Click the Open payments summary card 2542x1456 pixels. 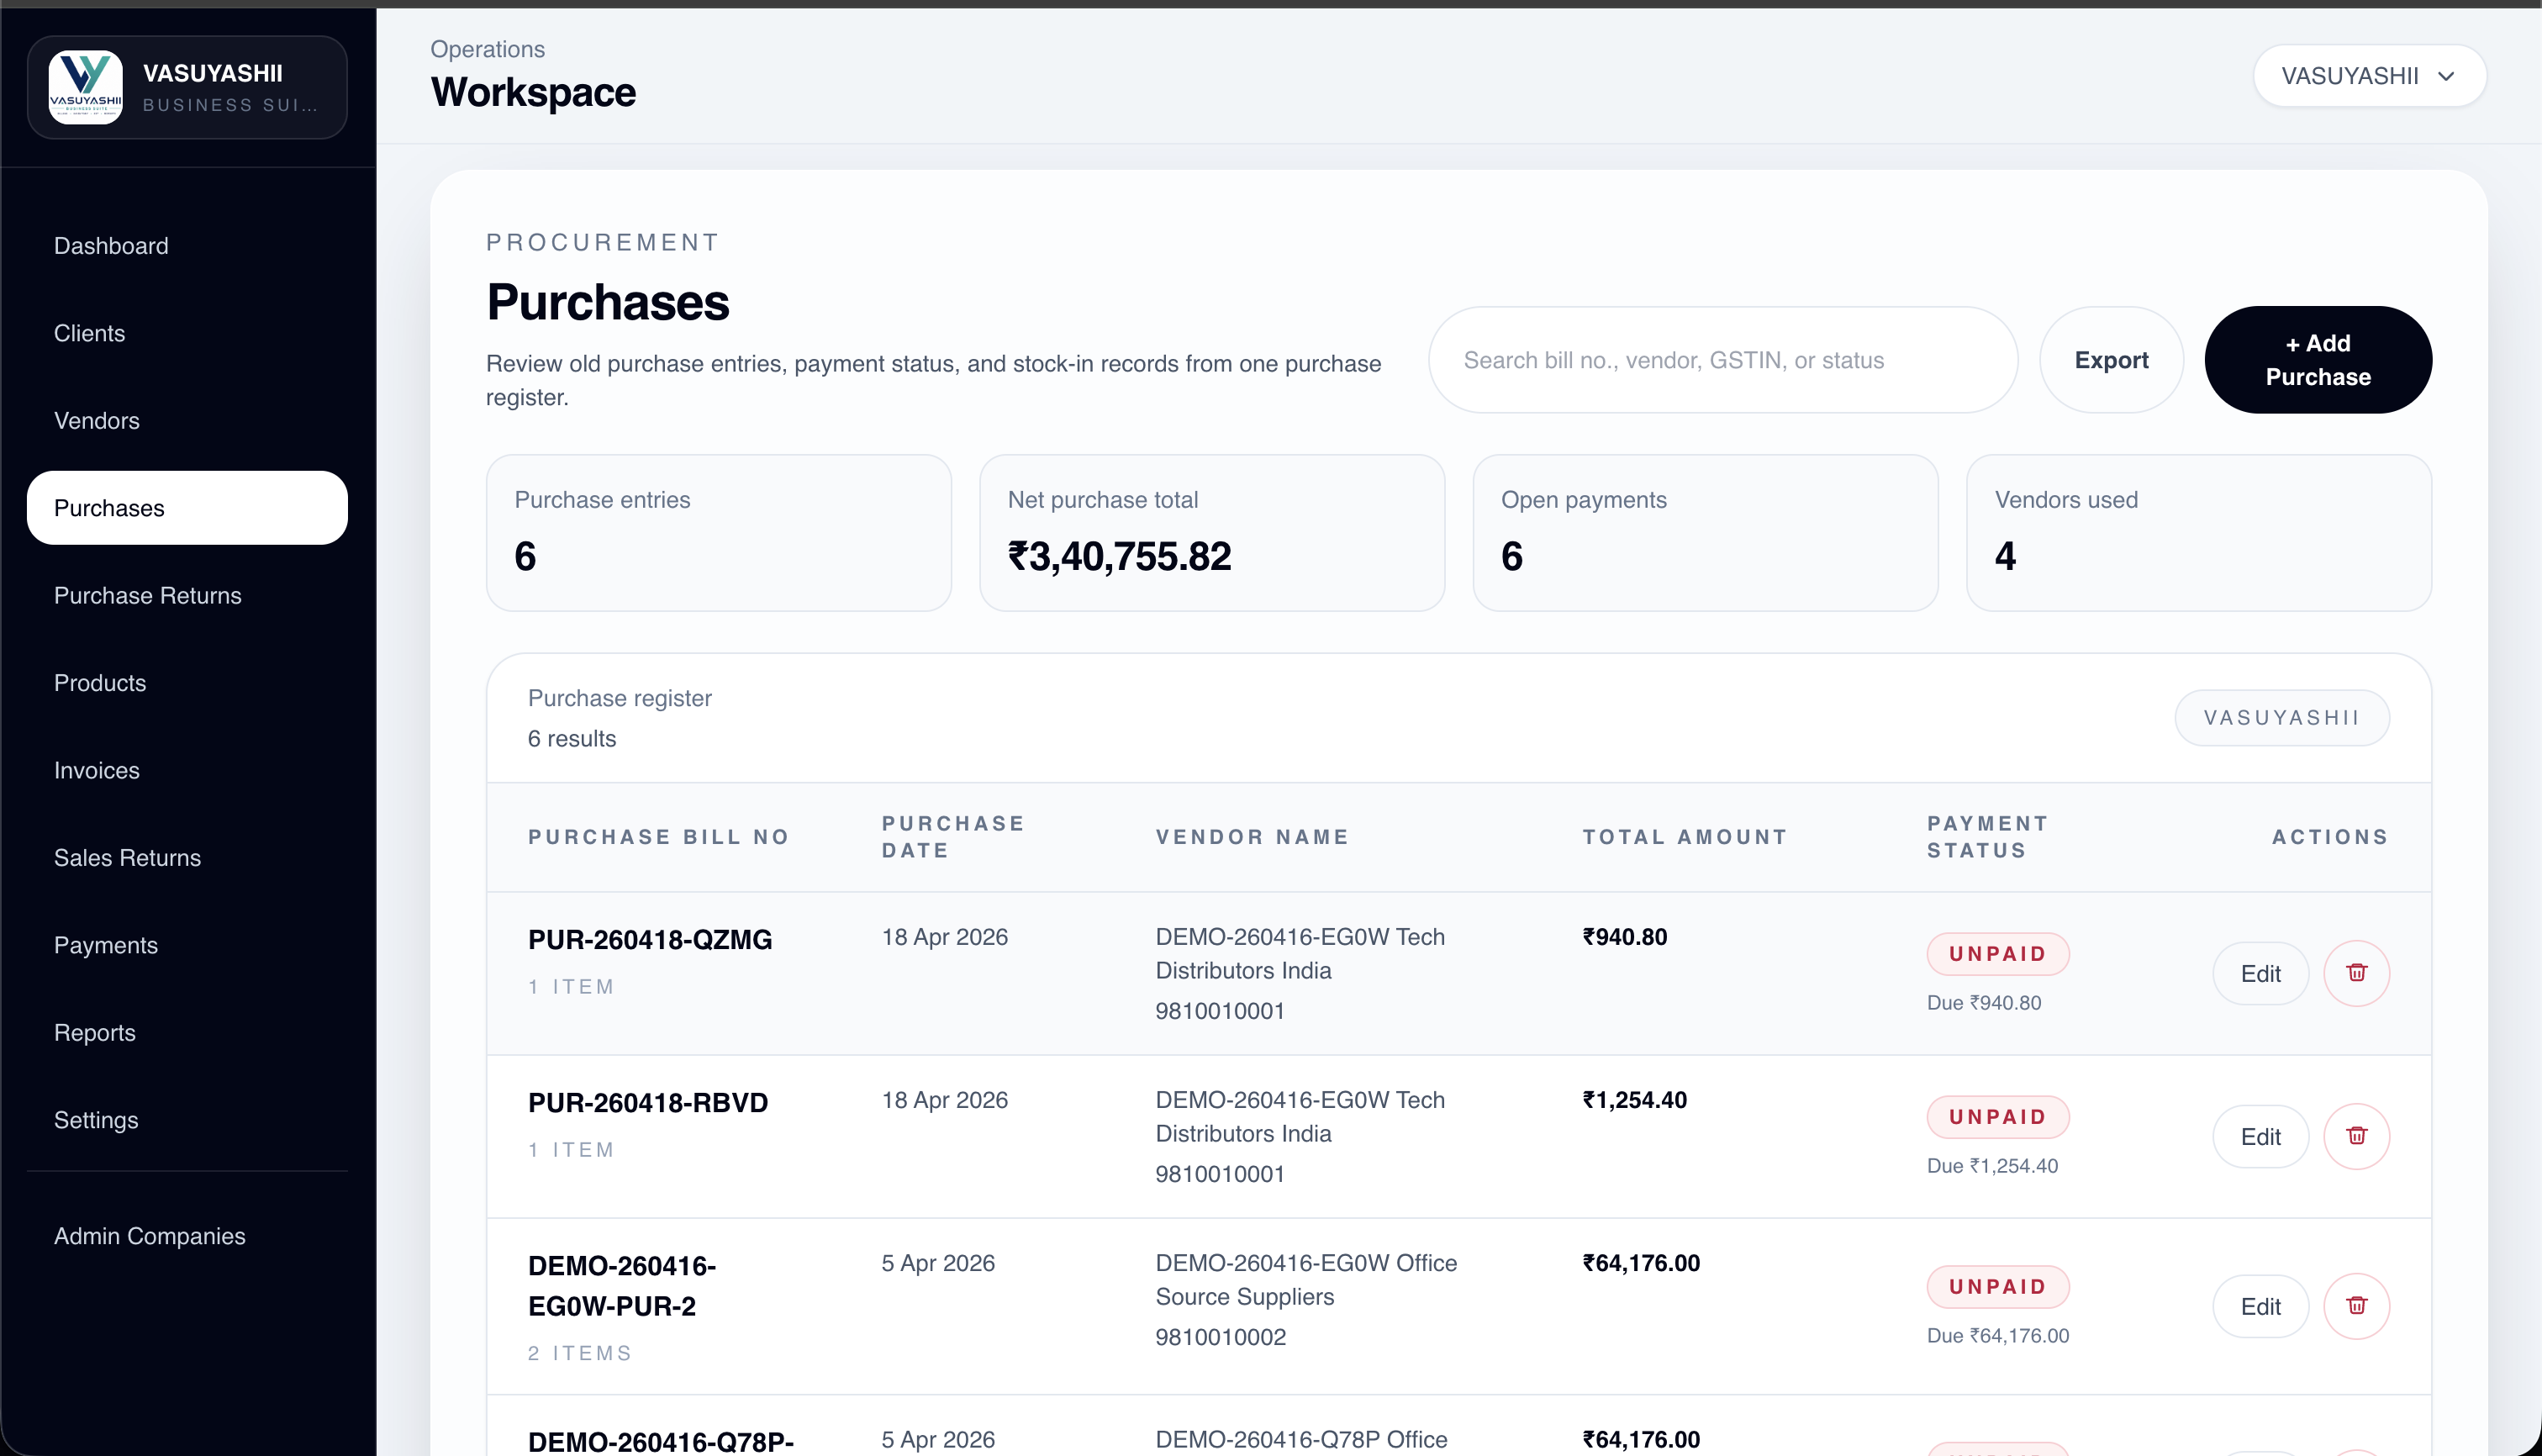tap(1705, 533)
